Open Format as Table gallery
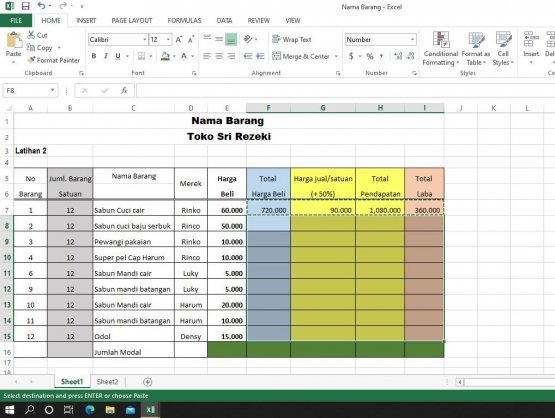The image size is (555, 418). (x=476, y=48)
